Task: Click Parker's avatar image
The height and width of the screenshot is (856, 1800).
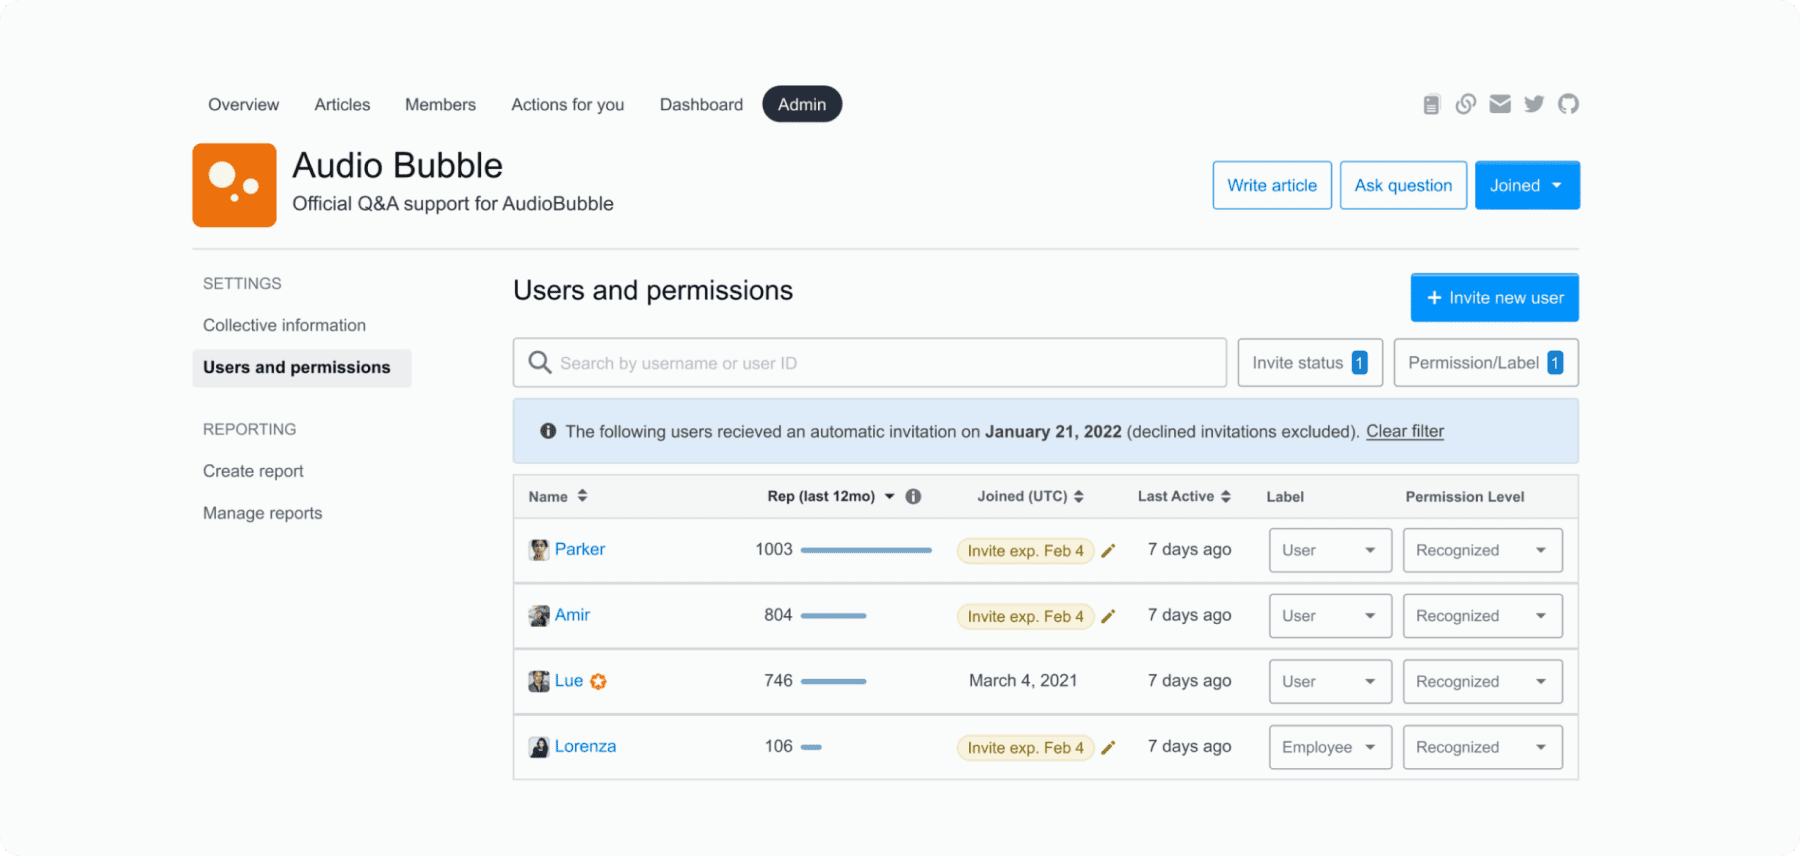Action: click(539, 550)
